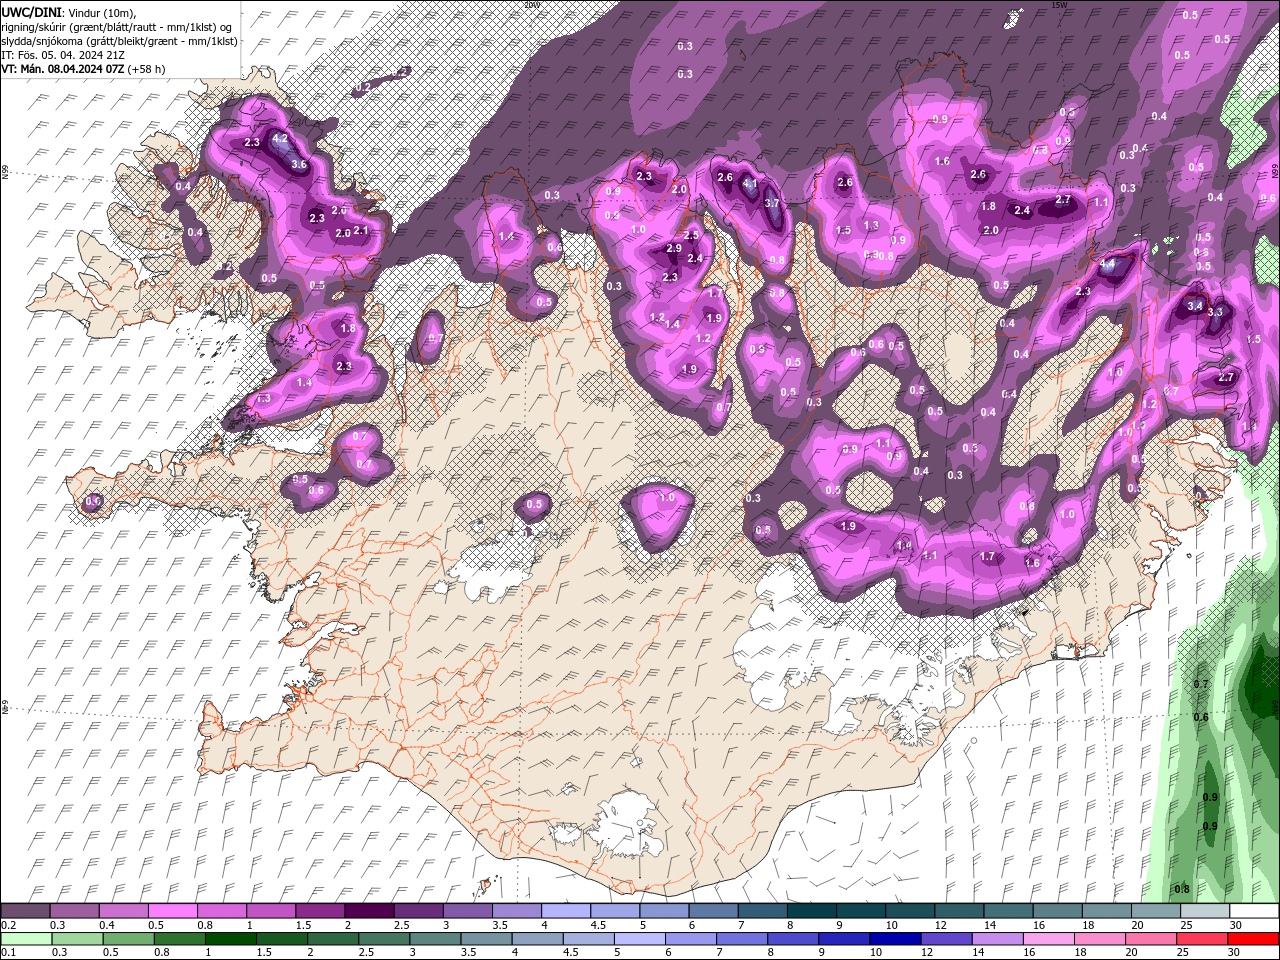Image resolution: width=1280 pixels, height=960 pixels.
Task: Click the violet 12 swatch in the rain scale
Action: point(945,939)
